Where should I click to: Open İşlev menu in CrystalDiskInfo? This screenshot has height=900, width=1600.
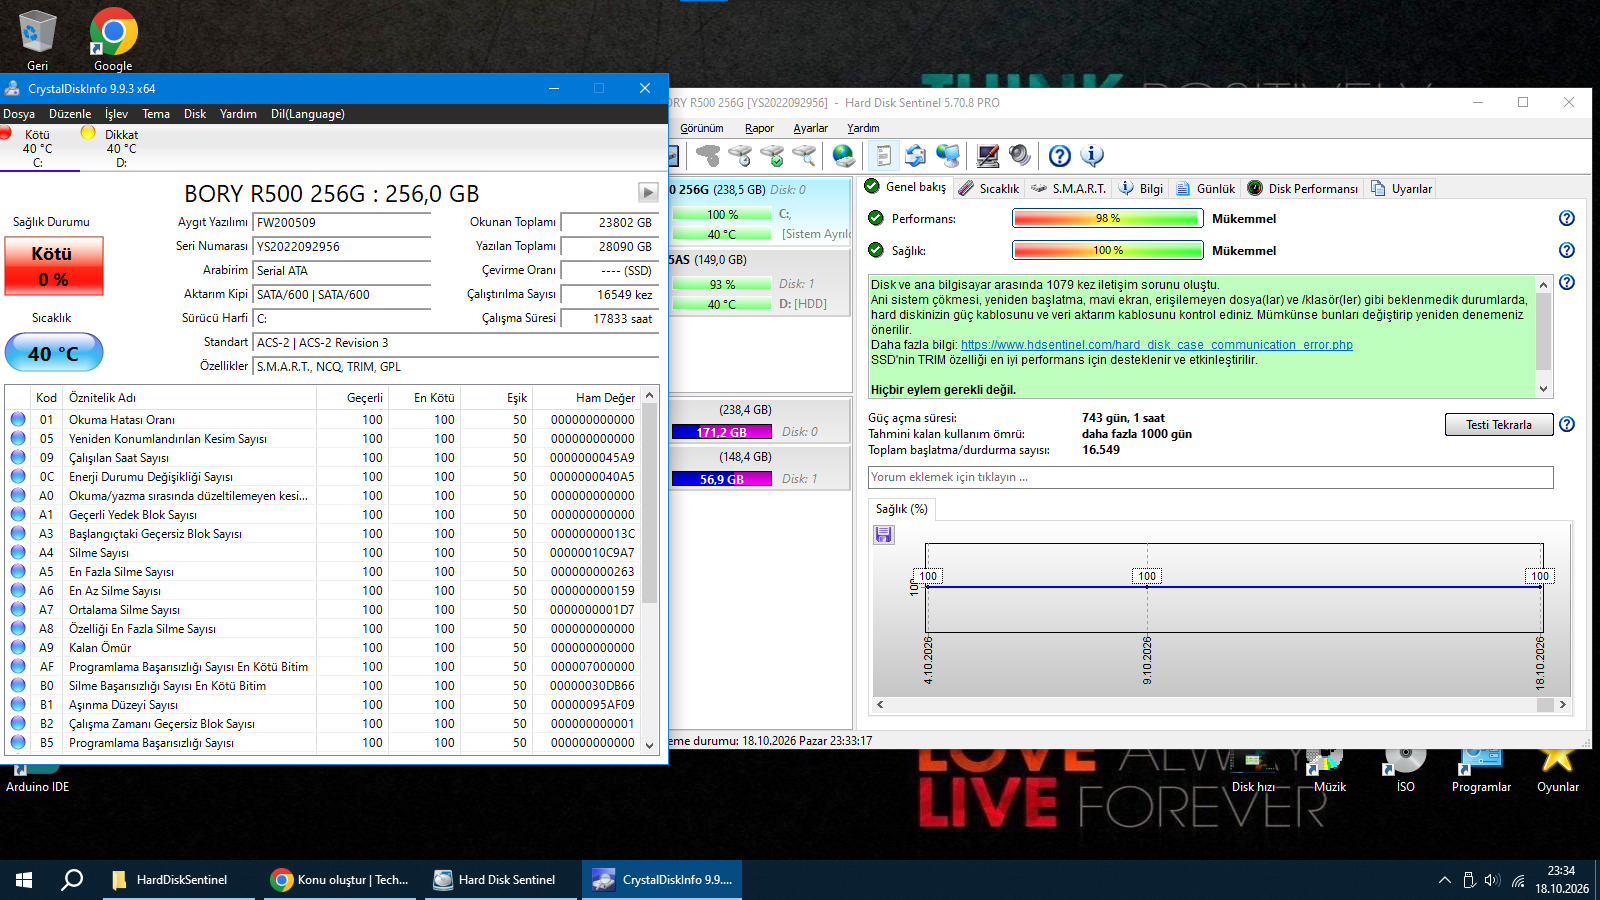click(x=116, y=114)
